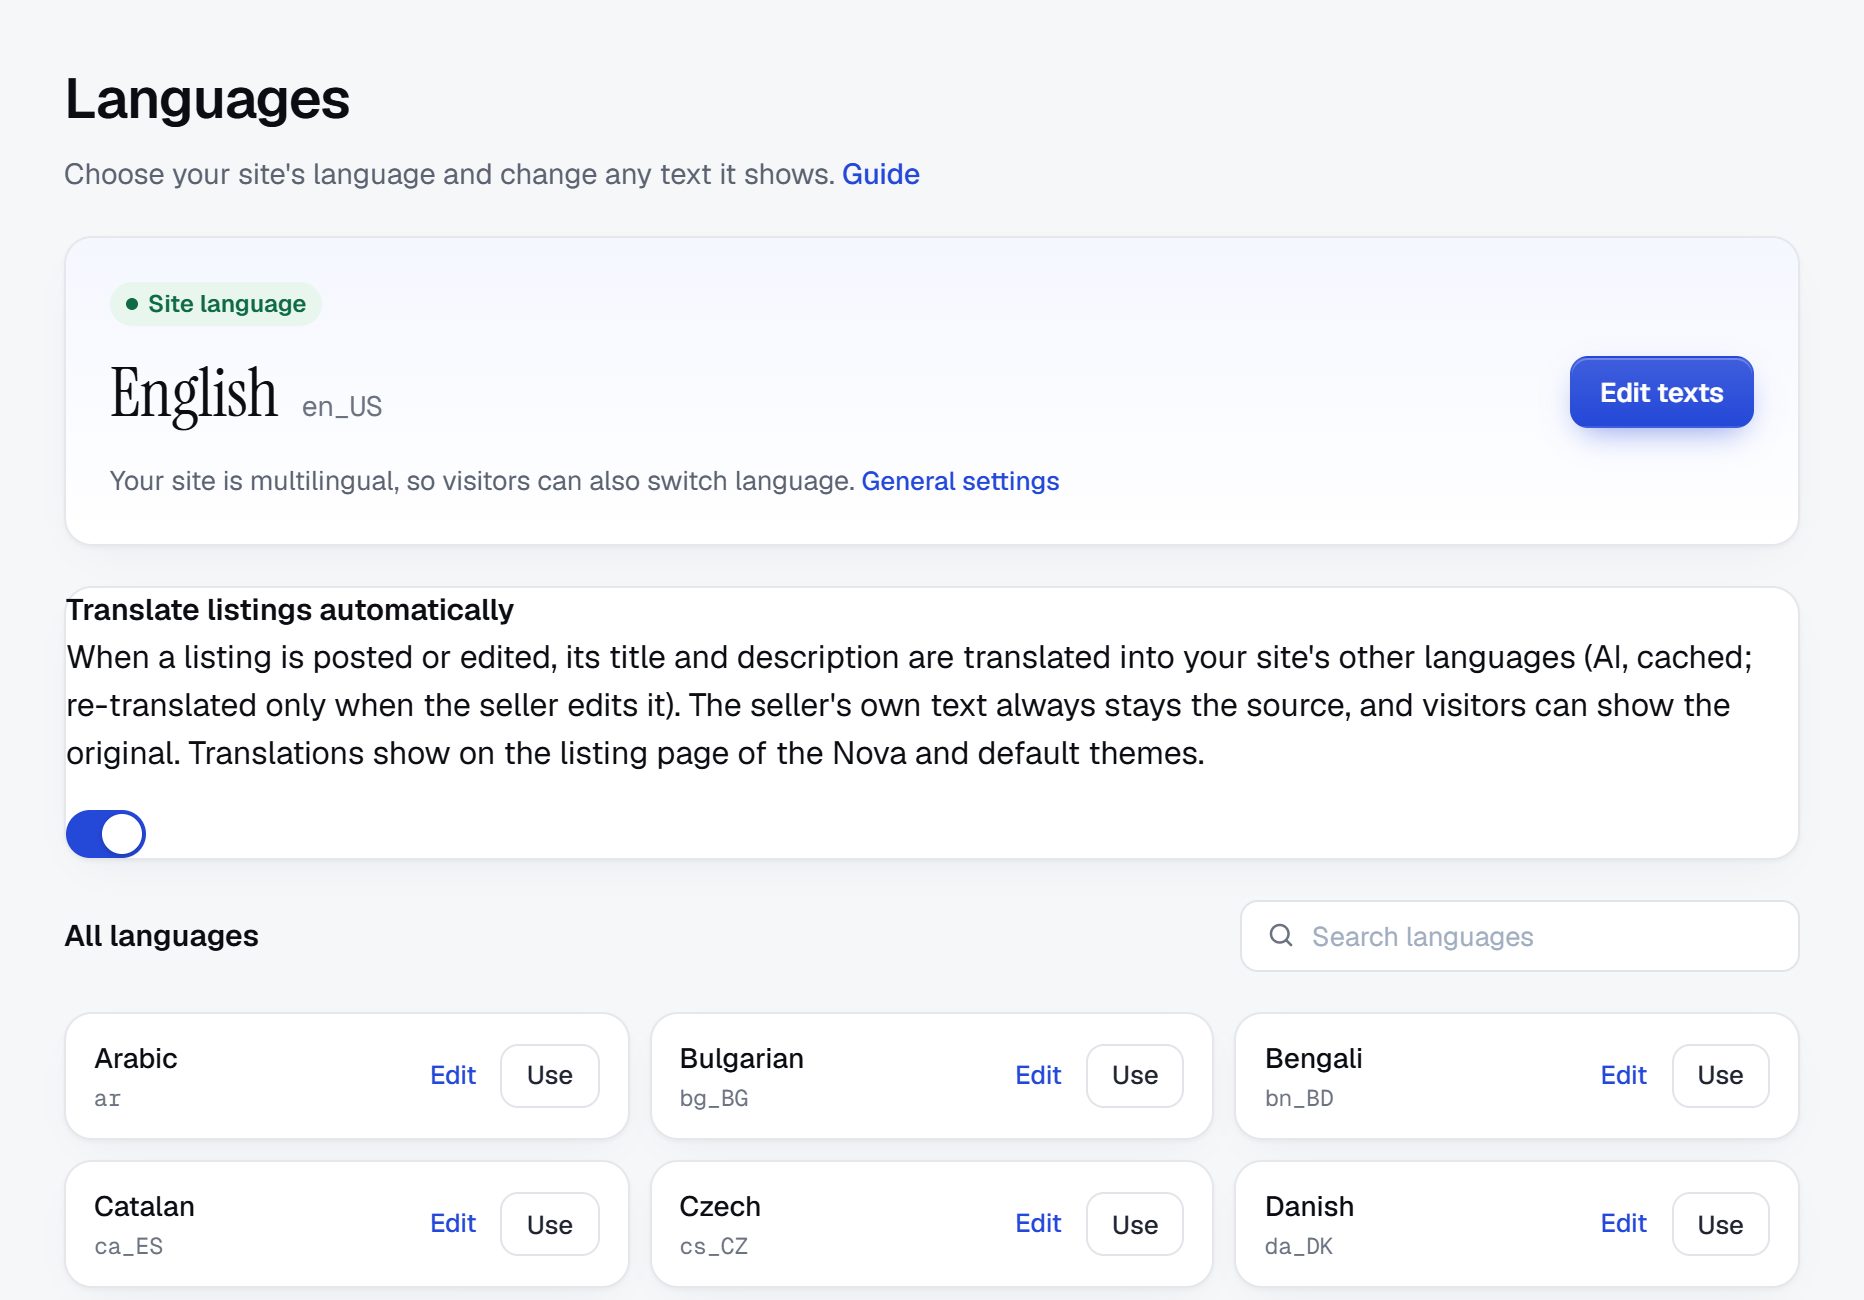Viewport: 1864px width, 1300px height.
Task: Edit the Czech language
Action: click(1037, 1223)
